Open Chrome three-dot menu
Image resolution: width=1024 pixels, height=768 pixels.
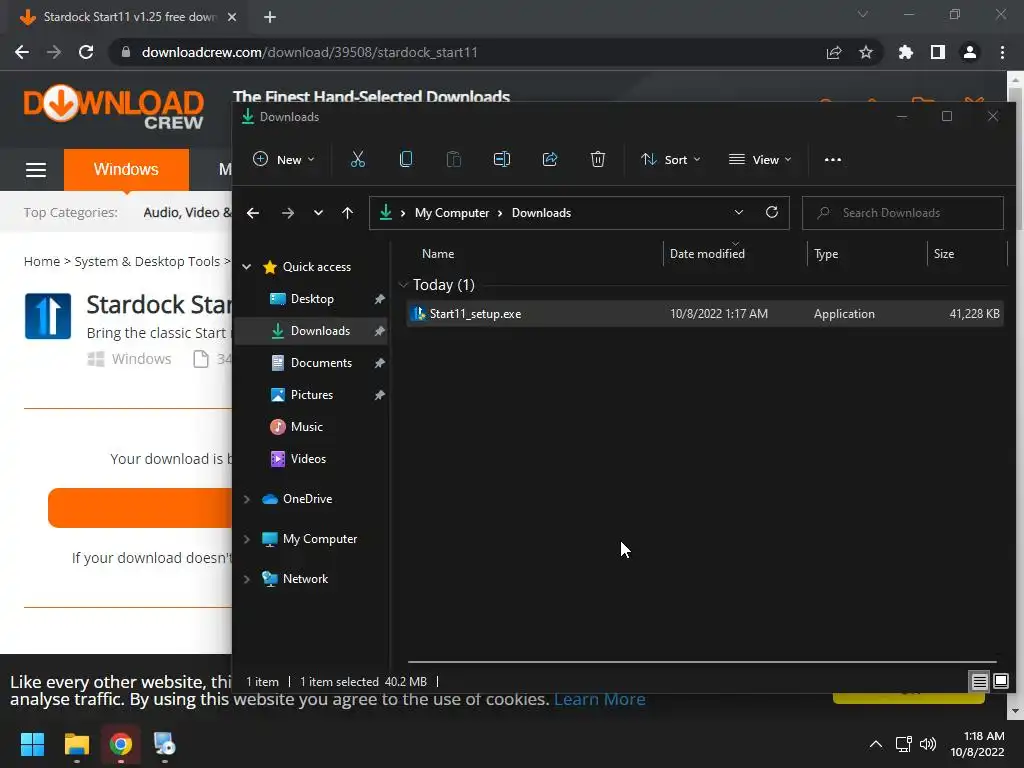pyautogui.click(x=1002, y=52)
